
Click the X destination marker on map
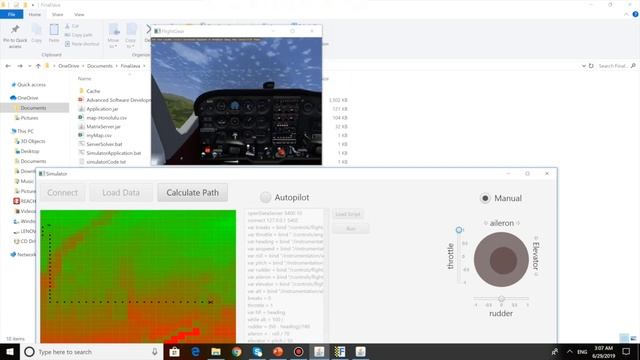click(210, 302)
